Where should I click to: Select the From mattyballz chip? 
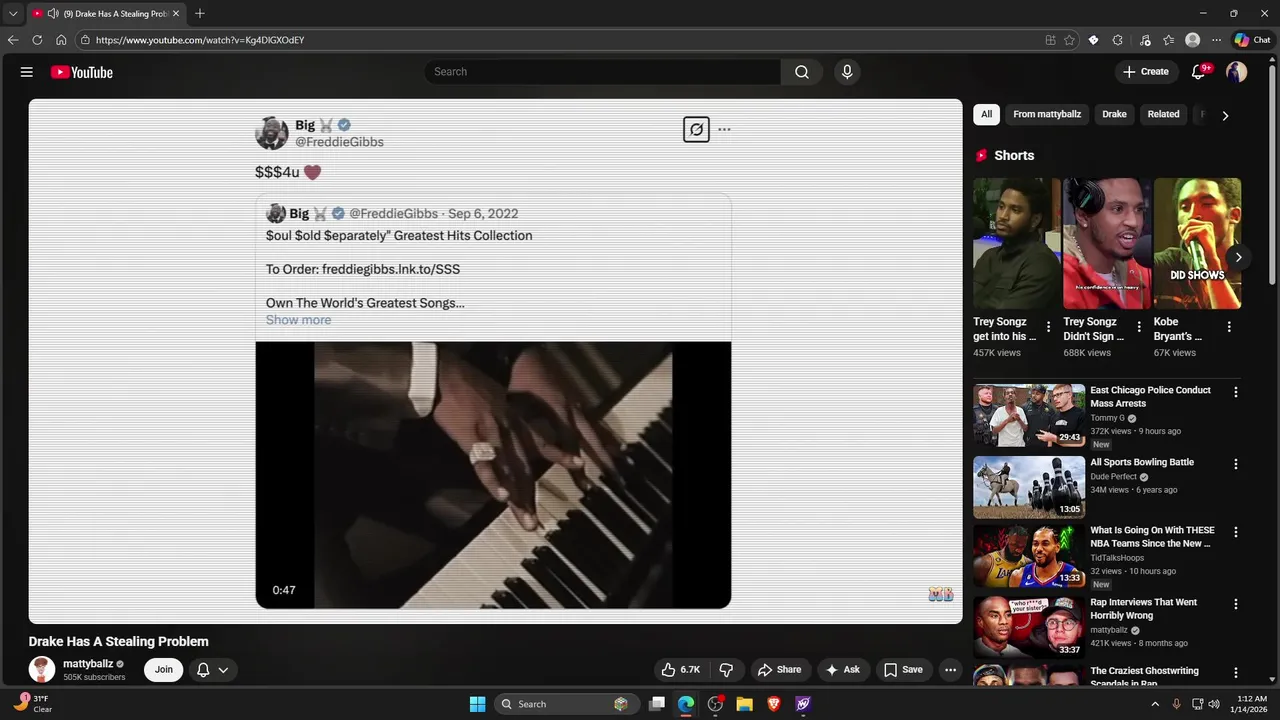(x=1047, y=114)
